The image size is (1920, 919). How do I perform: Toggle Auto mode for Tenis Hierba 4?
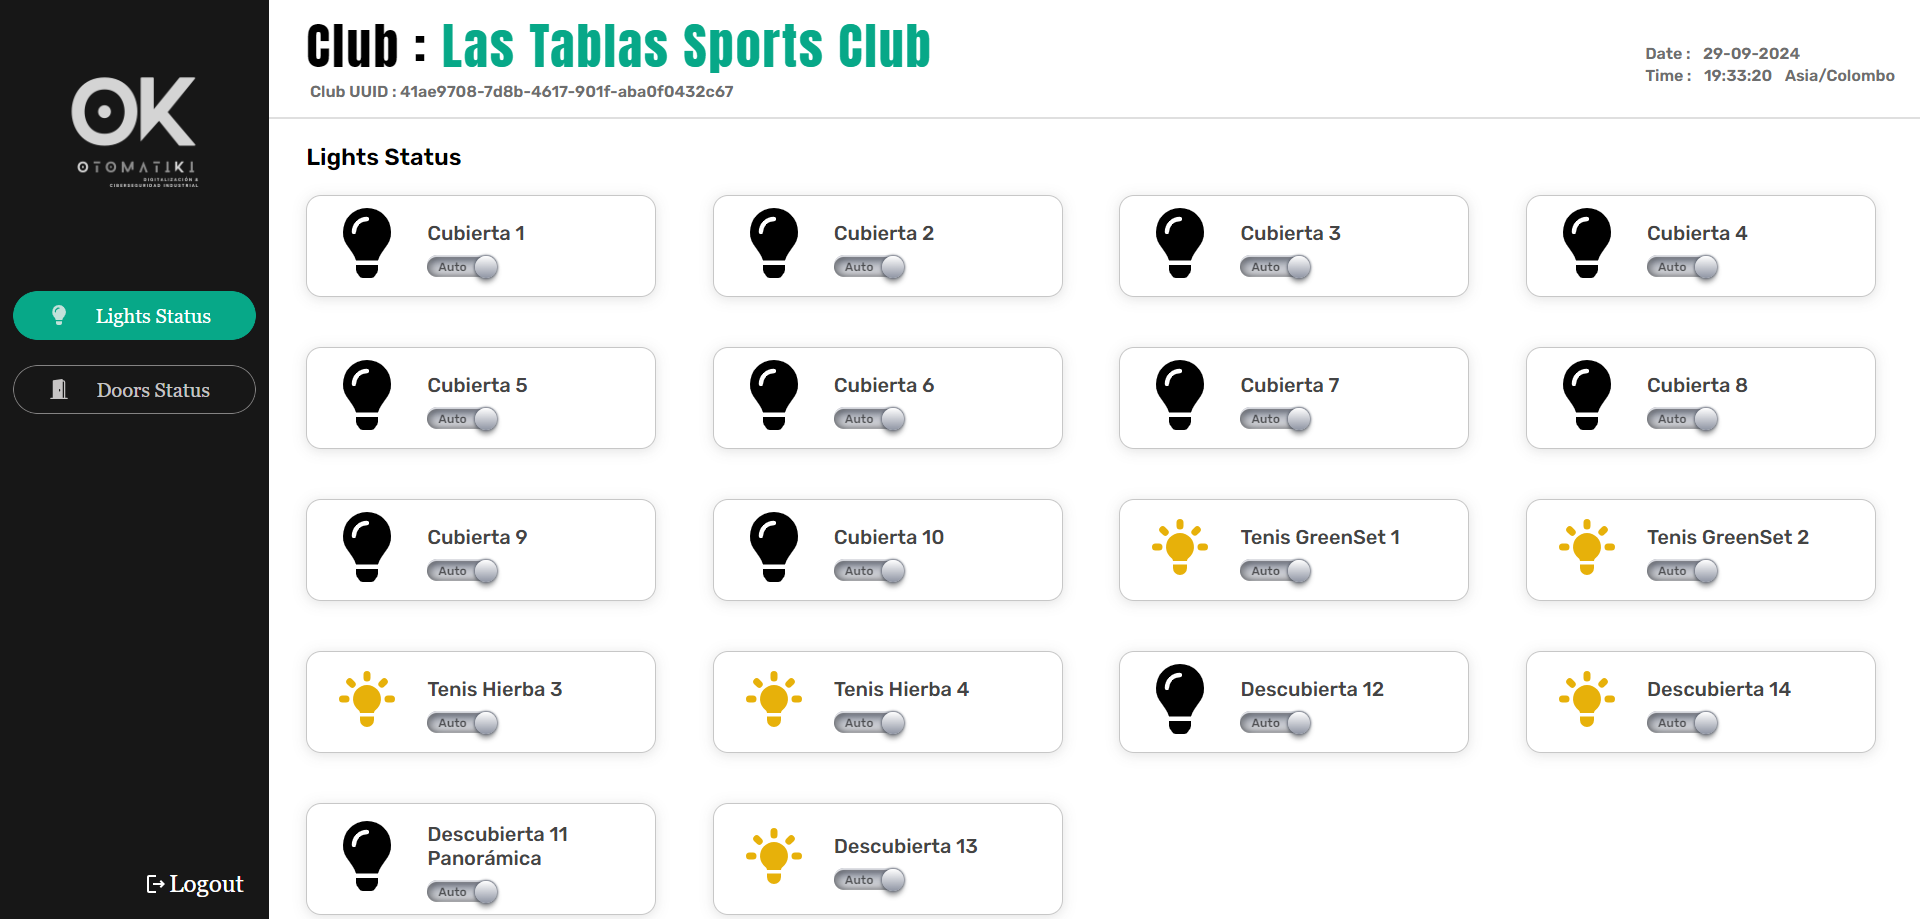click(x=869, y=723)
